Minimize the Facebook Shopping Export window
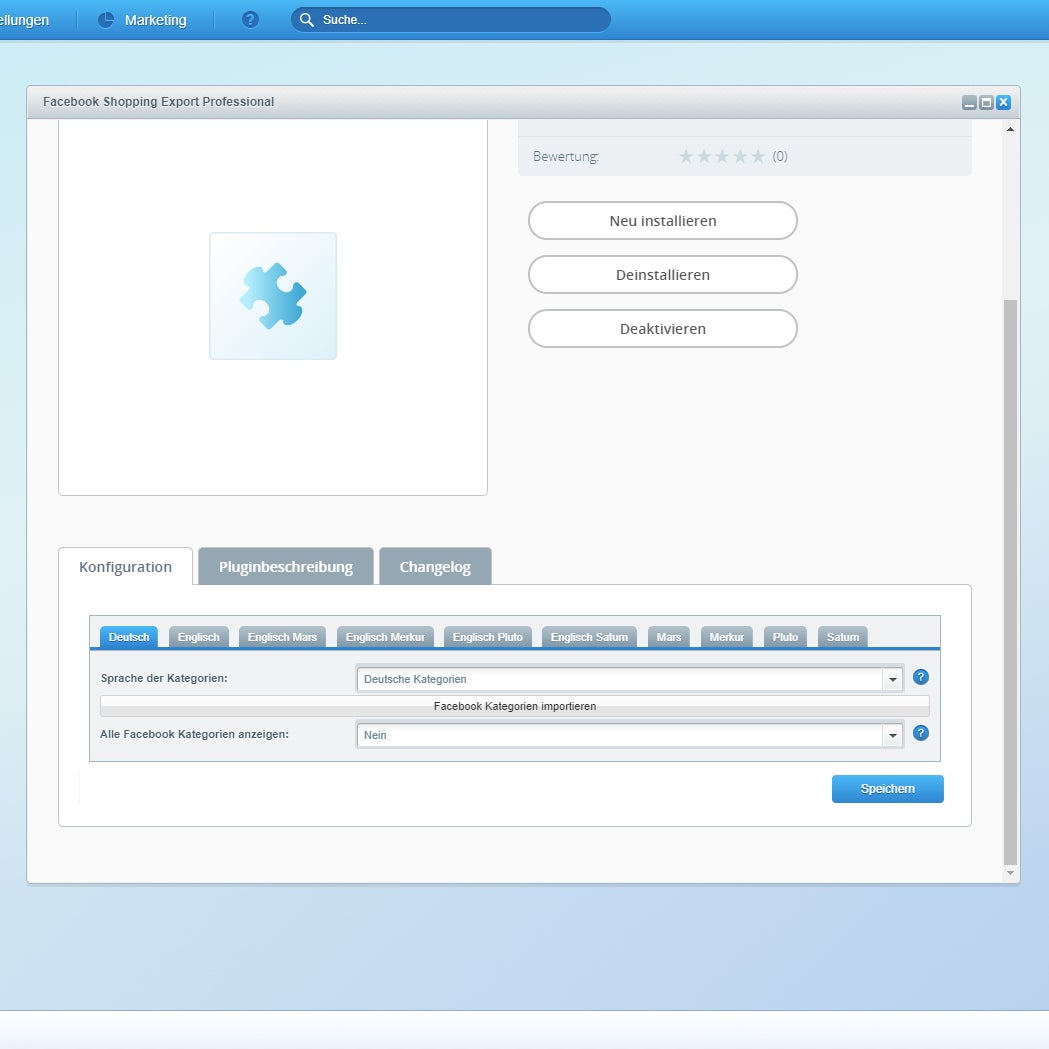 point(969,102)
